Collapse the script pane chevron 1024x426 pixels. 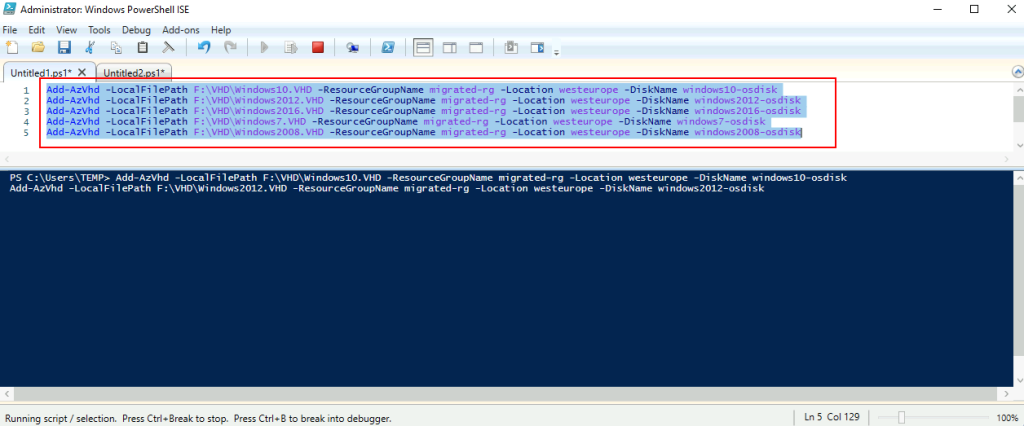pos(1017,72)
